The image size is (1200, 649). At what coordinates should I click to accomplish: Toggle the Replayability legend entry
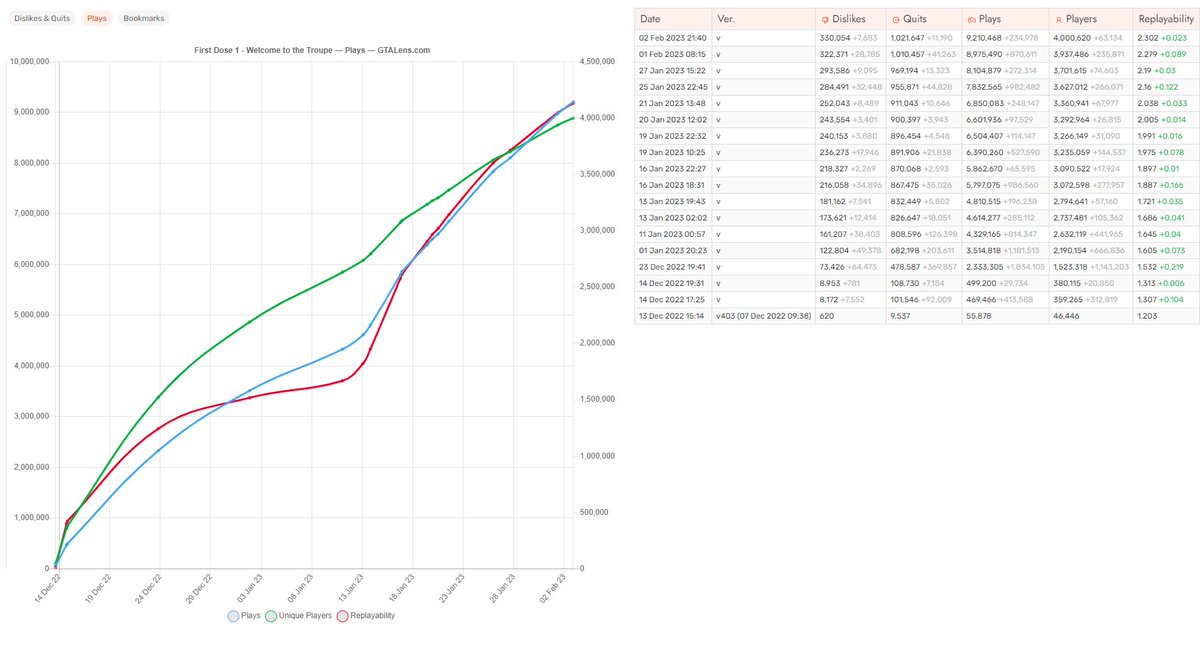point(366,615)
